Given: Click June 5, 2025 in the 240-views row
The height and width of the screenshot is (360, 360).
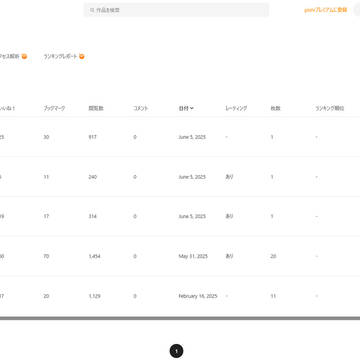Looking at the screenshot, I should (x=192, y=177).
